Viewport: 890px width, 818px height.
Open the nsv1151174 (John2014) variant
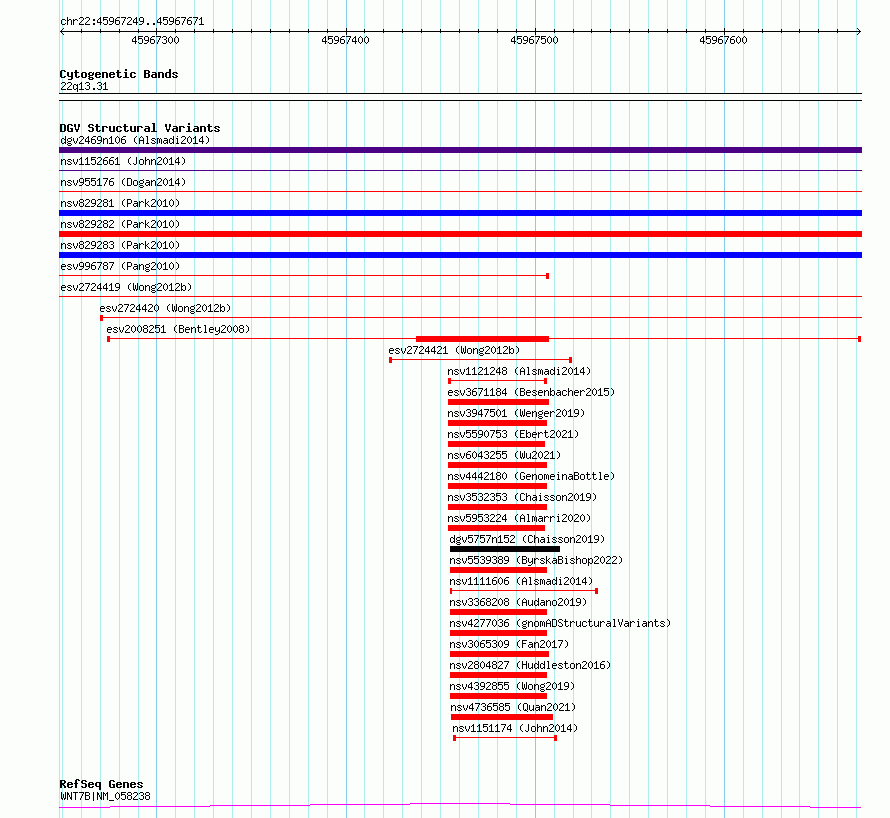pos(515,728)
